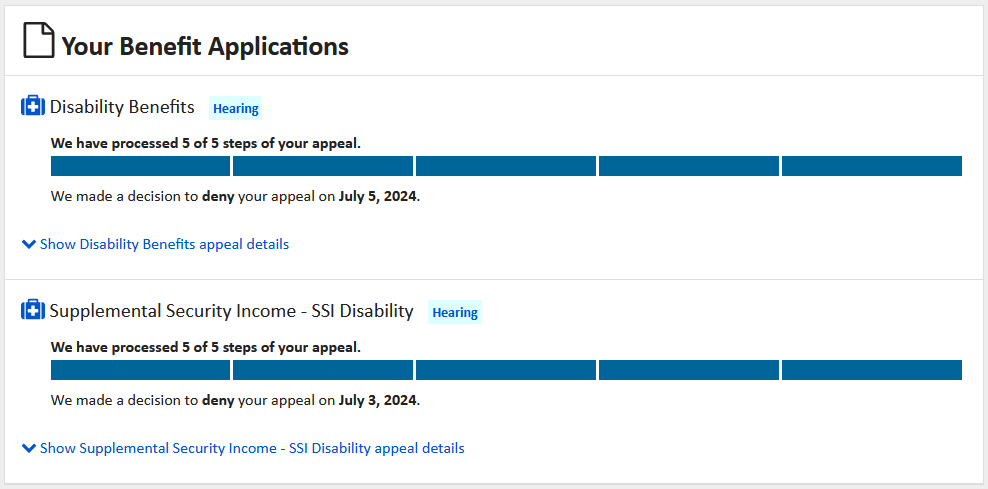Click fourth step of SSI Disability progress bar

tap(689, 371)
